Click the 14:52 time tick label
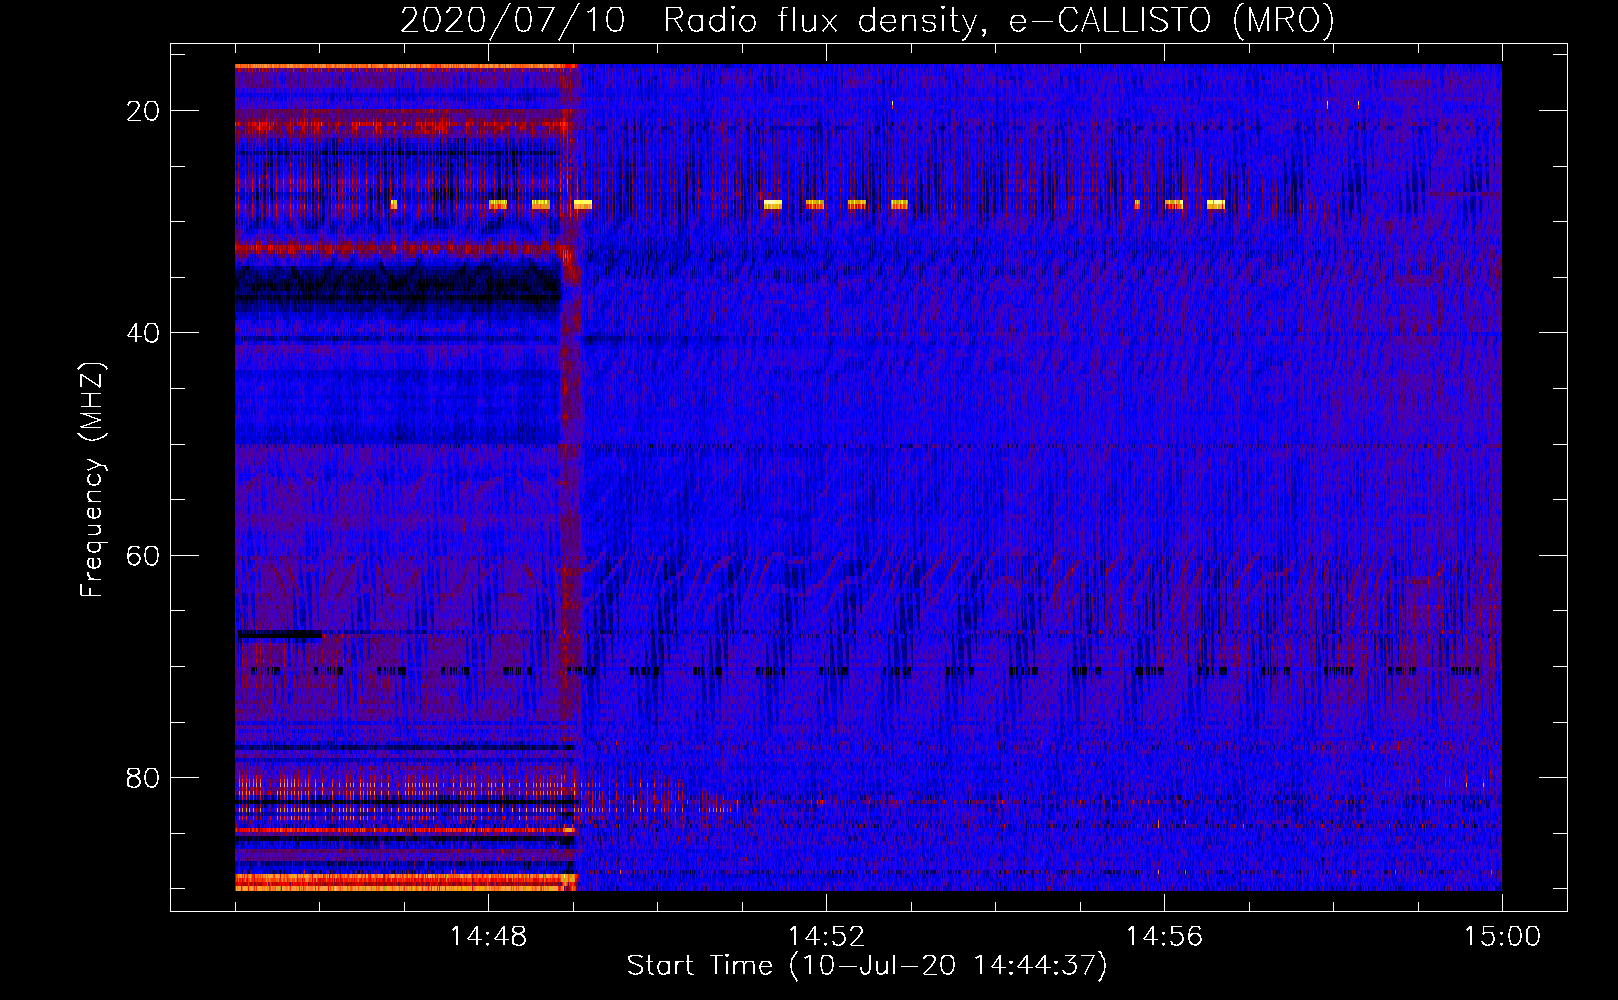1618x1000 pixels. (x=826, y=937)
